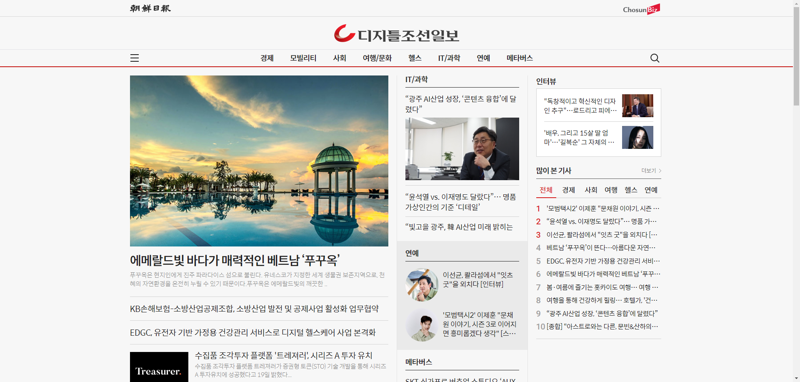800x382 pixels.
Task: Click the 朝鮮日報 logo
Action: click(x=150, y=8)
